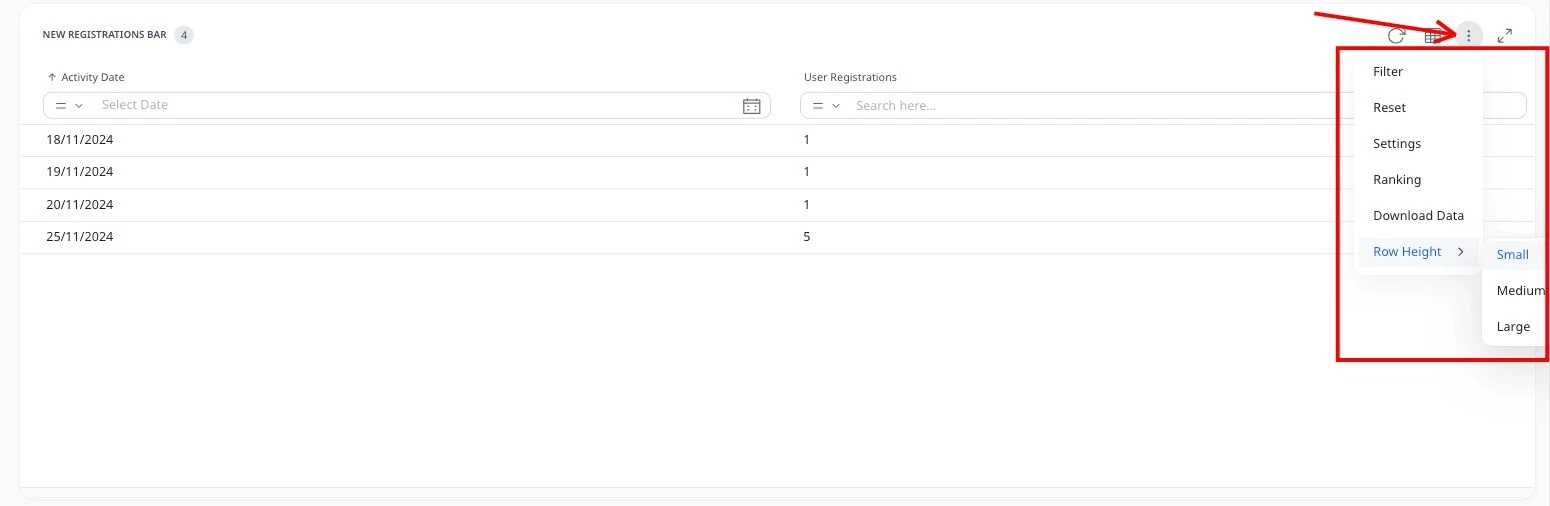1550x506 pixels.
Task: Click the record count badge showing 4
Action: tap(184, 35)
